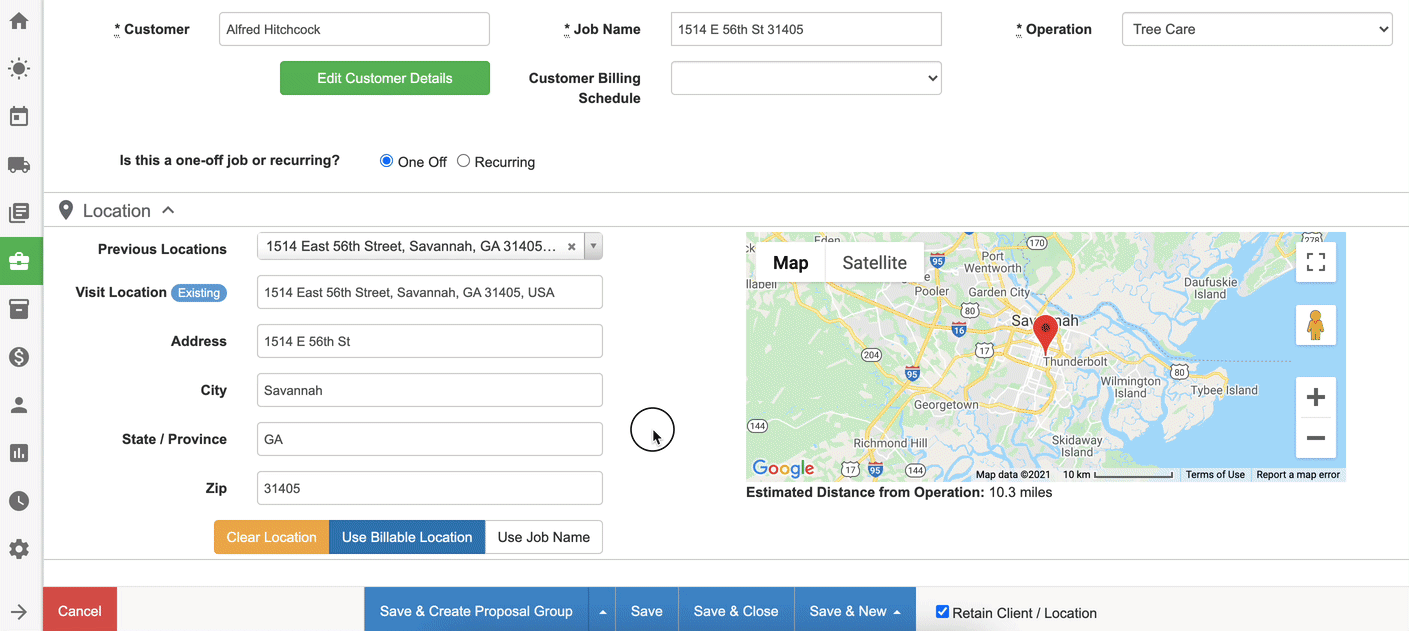Open the calendar sidebar icon
This screenshot has height=631, width=1409.
(19, 117)
